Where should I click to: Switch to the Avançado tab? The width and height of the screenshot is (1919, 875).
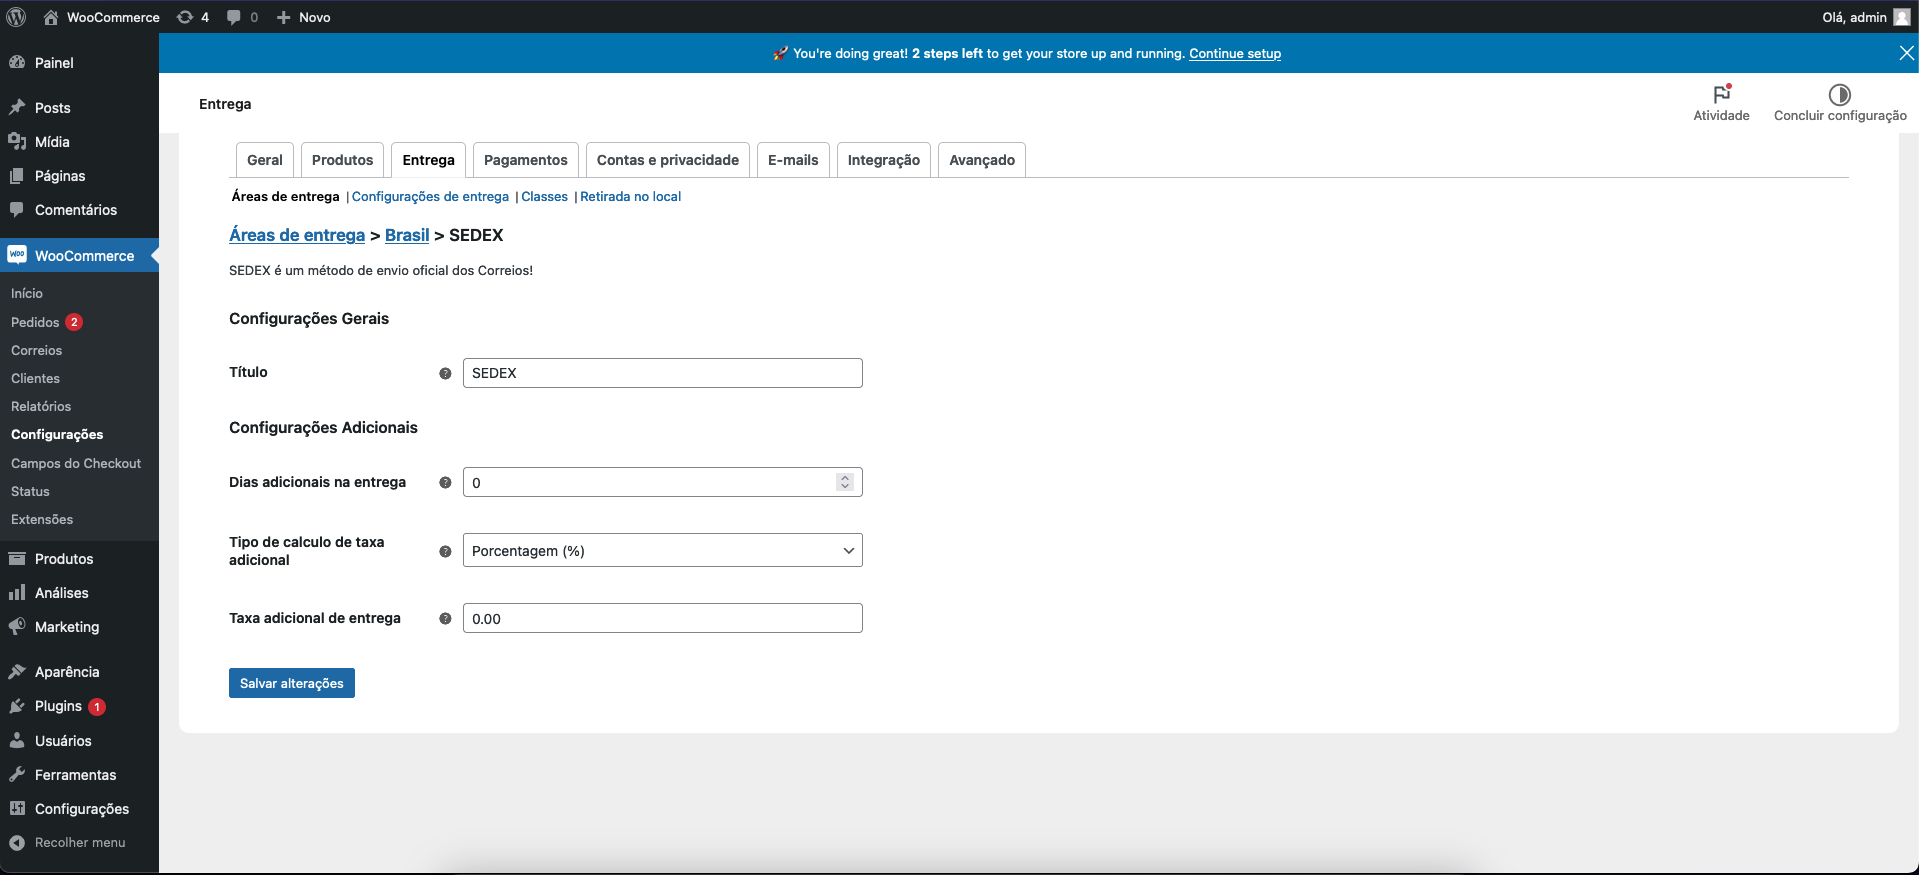click(x=982, y=160)
